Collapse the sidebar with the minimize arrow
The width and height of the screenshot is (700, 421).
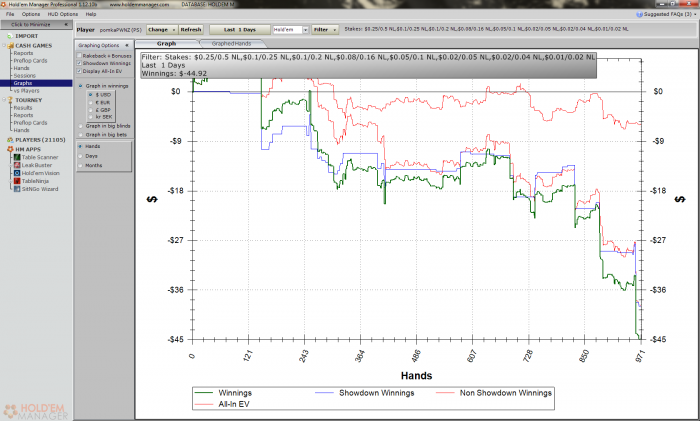66,25
